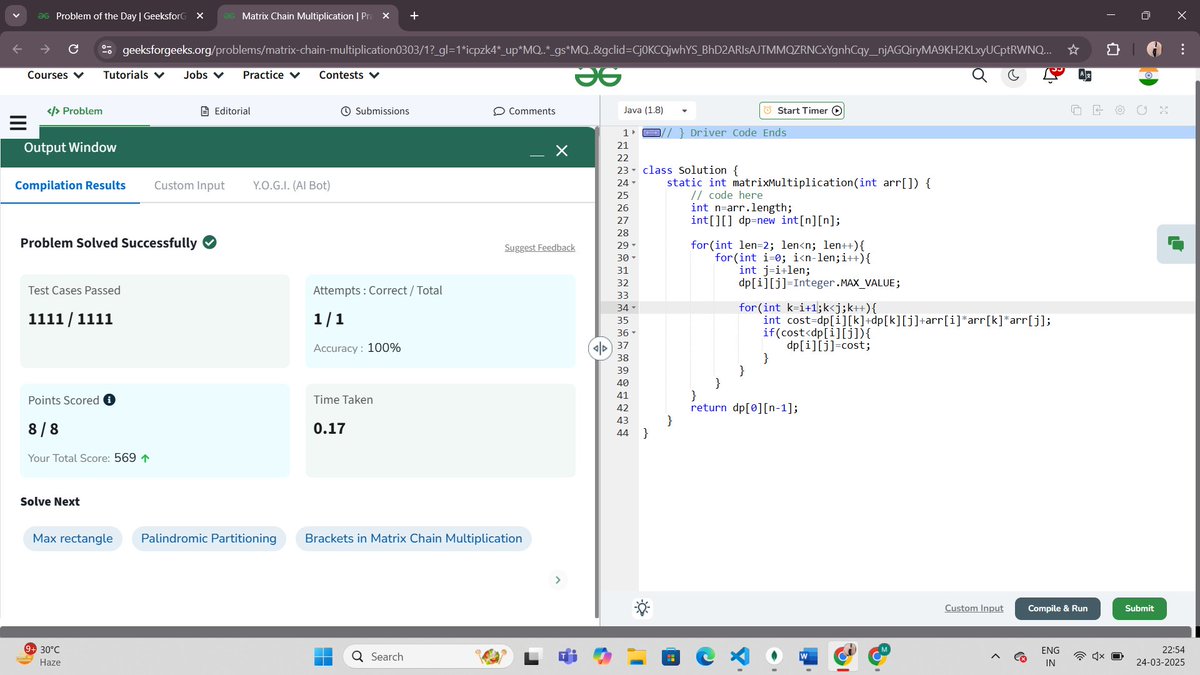Click the Start Timer button
Screen dimensions: 1200x675
pos(802,111)
